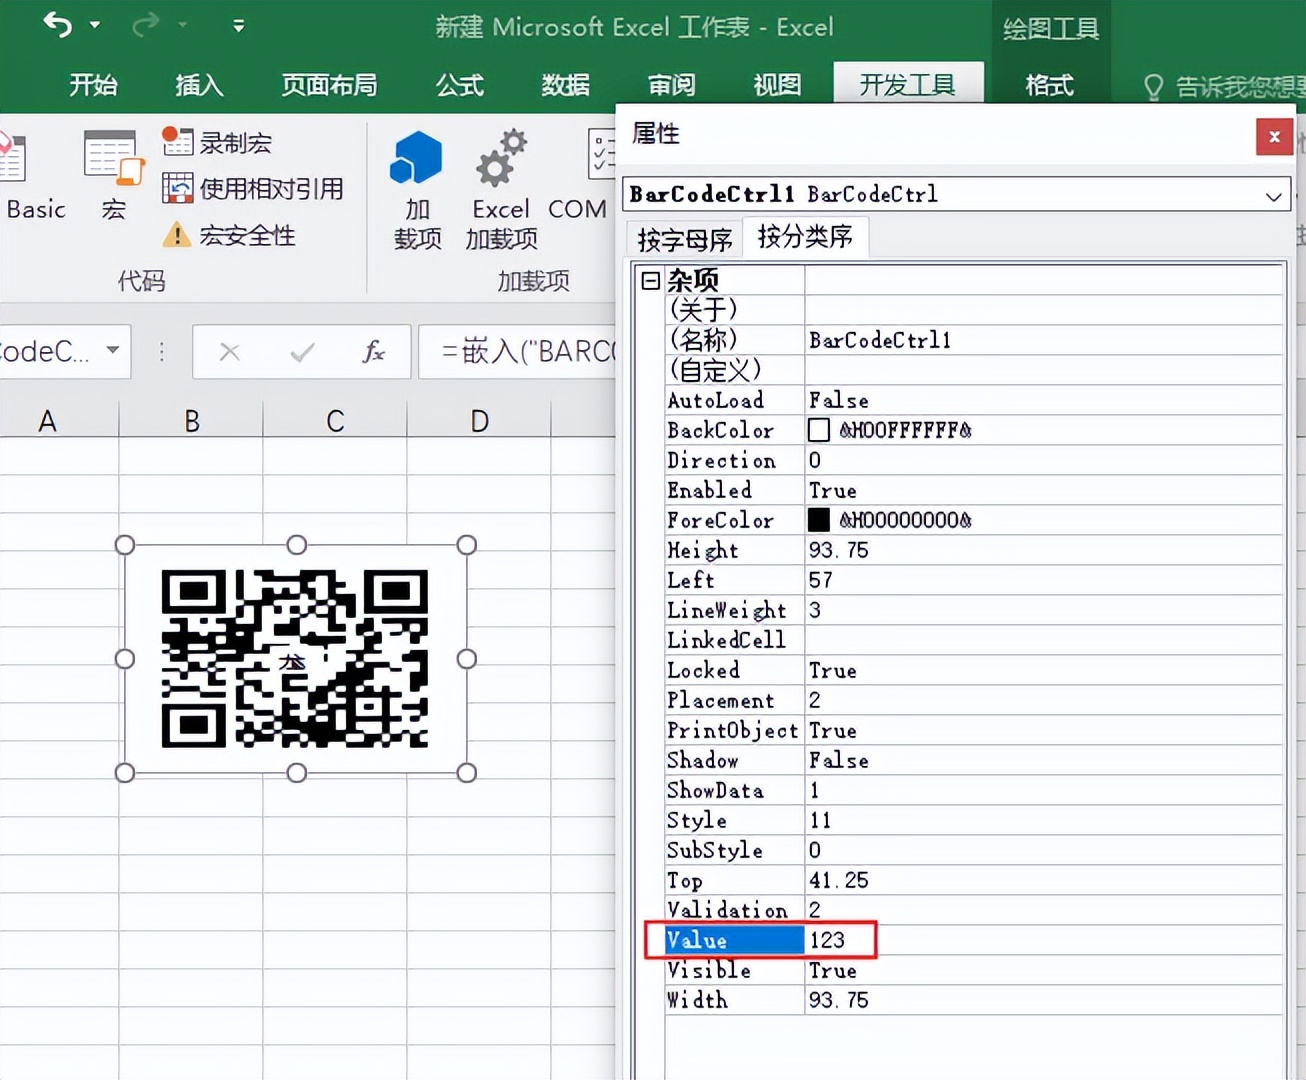Select the LineWeight property row
The height and width of the screenshot is (1080, 1306).
pos(974,610)
